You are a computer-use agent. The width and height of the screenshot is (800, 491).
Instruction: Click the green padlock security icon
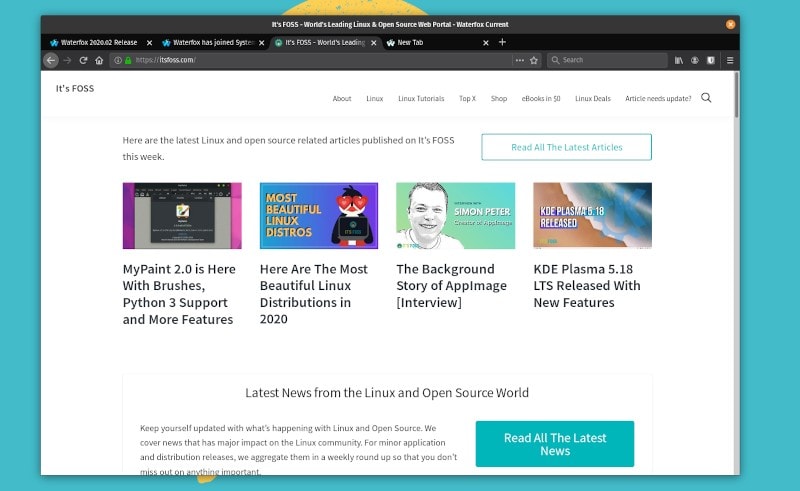[x=128, y=60]
